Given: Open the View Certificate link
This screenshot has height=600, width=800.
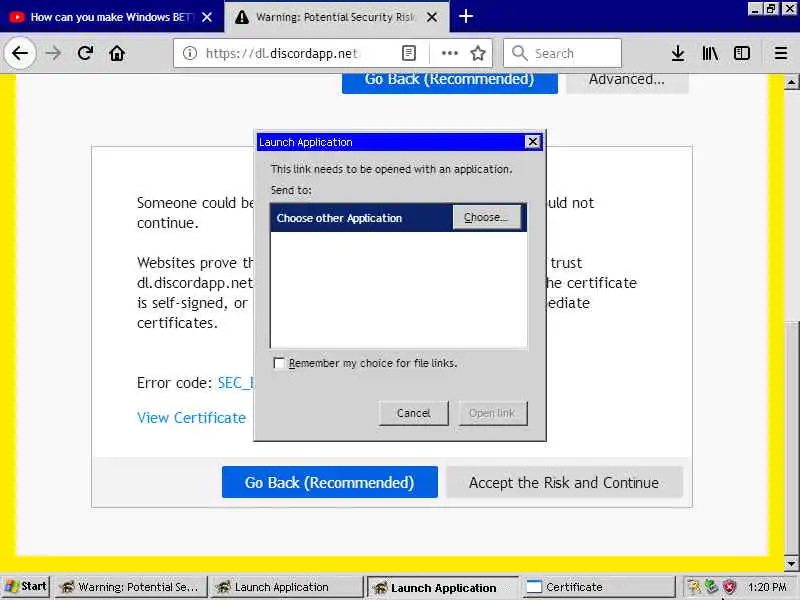Looking at the screenshot, I should [191, 418].
